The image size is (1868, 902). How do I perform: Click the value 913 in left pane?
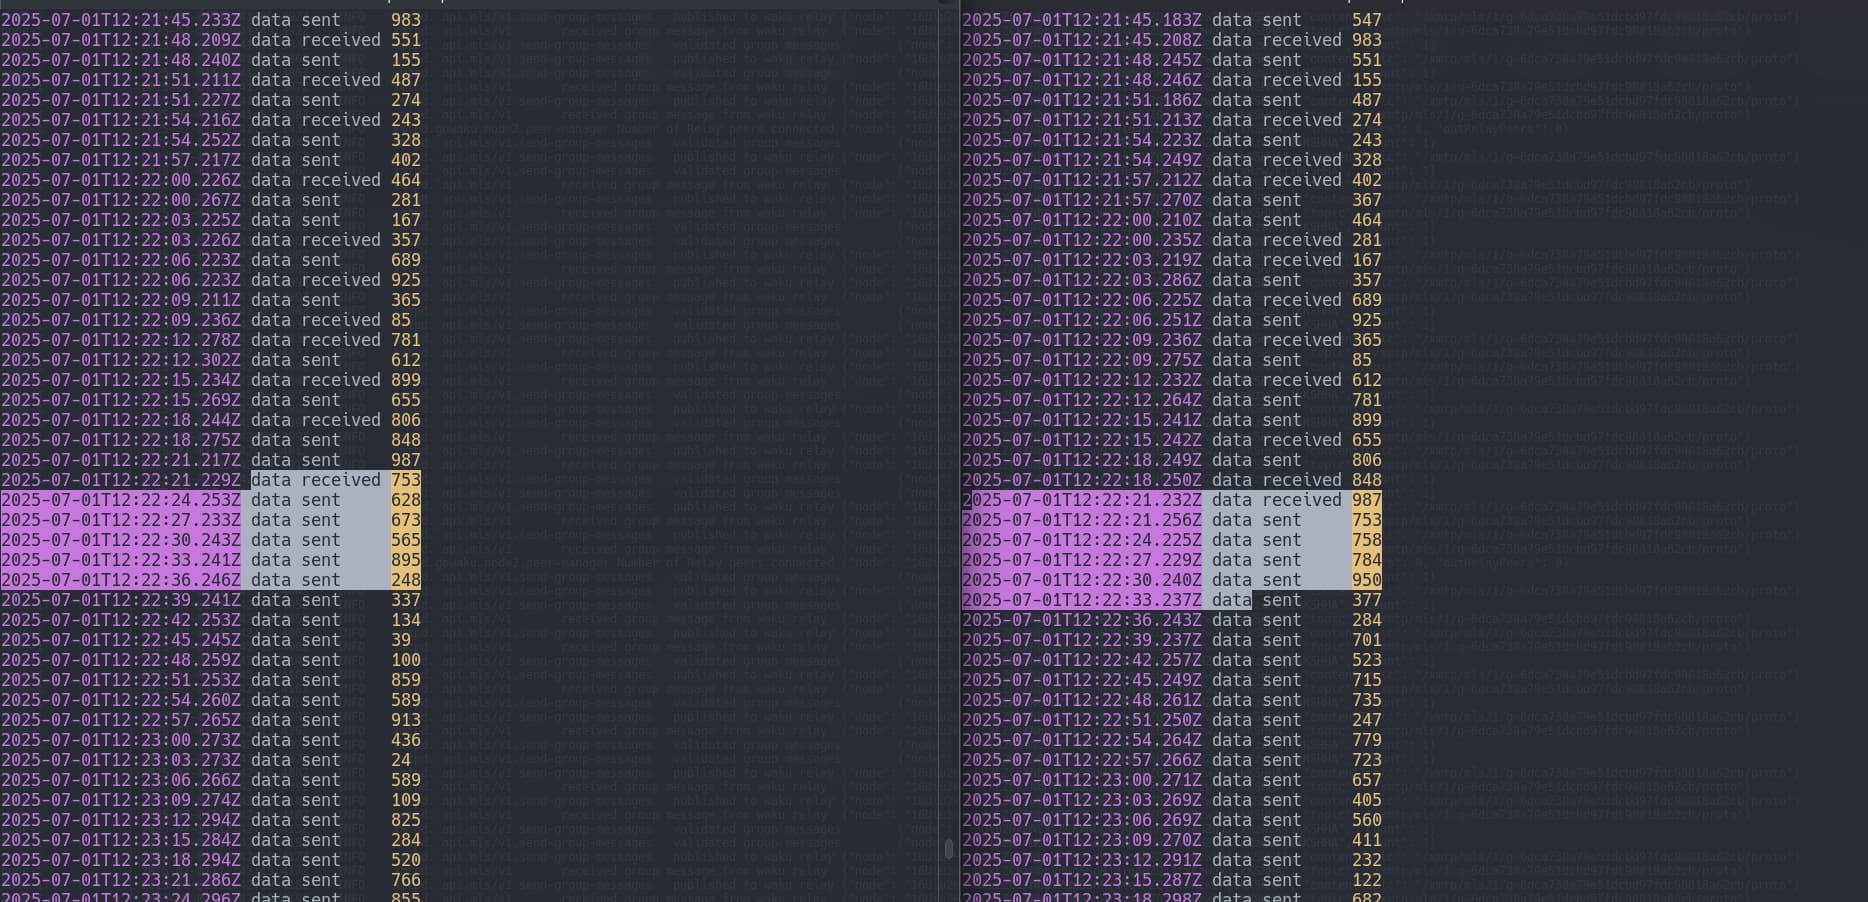pyautogui.click(x=405, y=720)
